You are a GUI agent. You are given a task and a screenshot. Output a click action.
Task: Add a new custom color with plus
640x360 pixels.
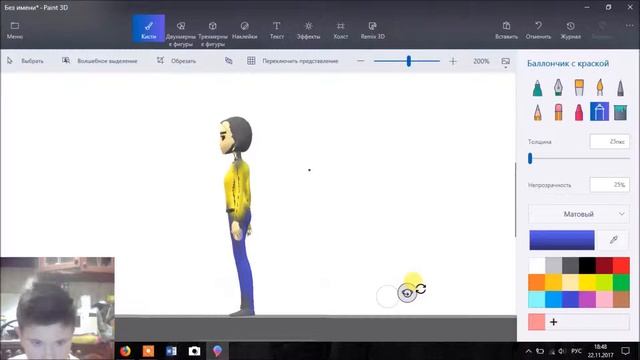[x=553, y=322]
